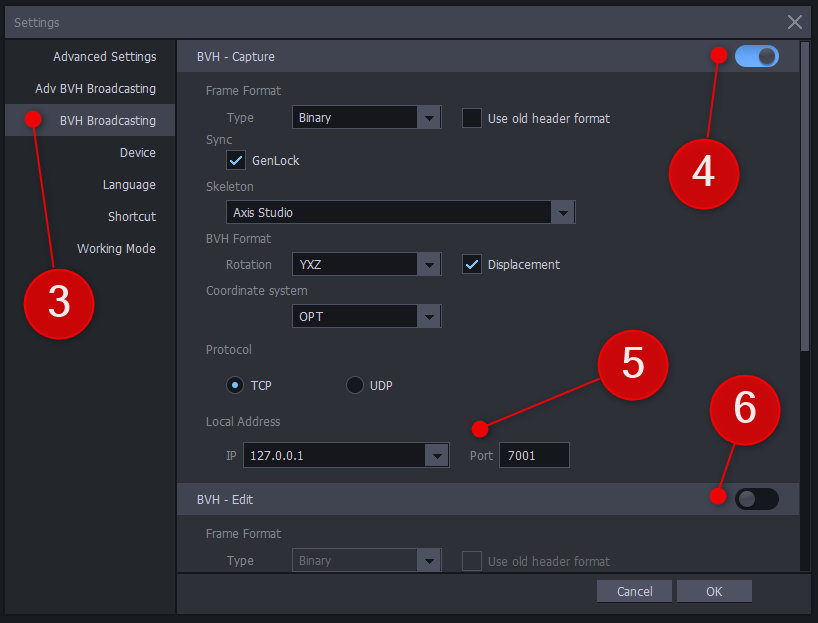Image resolution: width=818 pixels, height=623 pixels.
Task: Open the BVH - Edit Type dropdown
Action: point(367,560)
